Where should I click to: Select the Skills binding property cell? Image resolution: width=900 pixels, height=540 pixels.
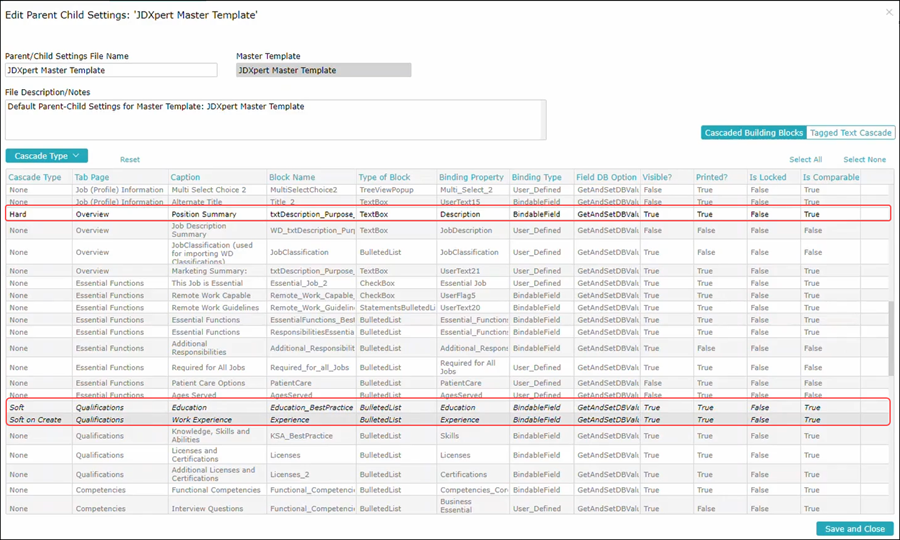449,436
